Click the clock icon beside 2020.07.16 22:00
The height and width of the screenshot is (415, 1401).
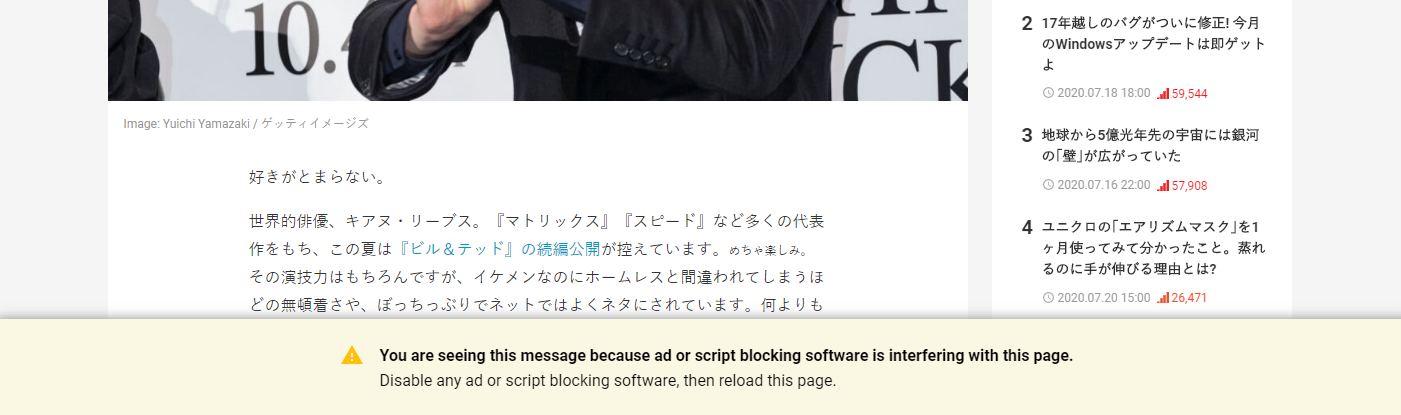[x=1048, y=185]
